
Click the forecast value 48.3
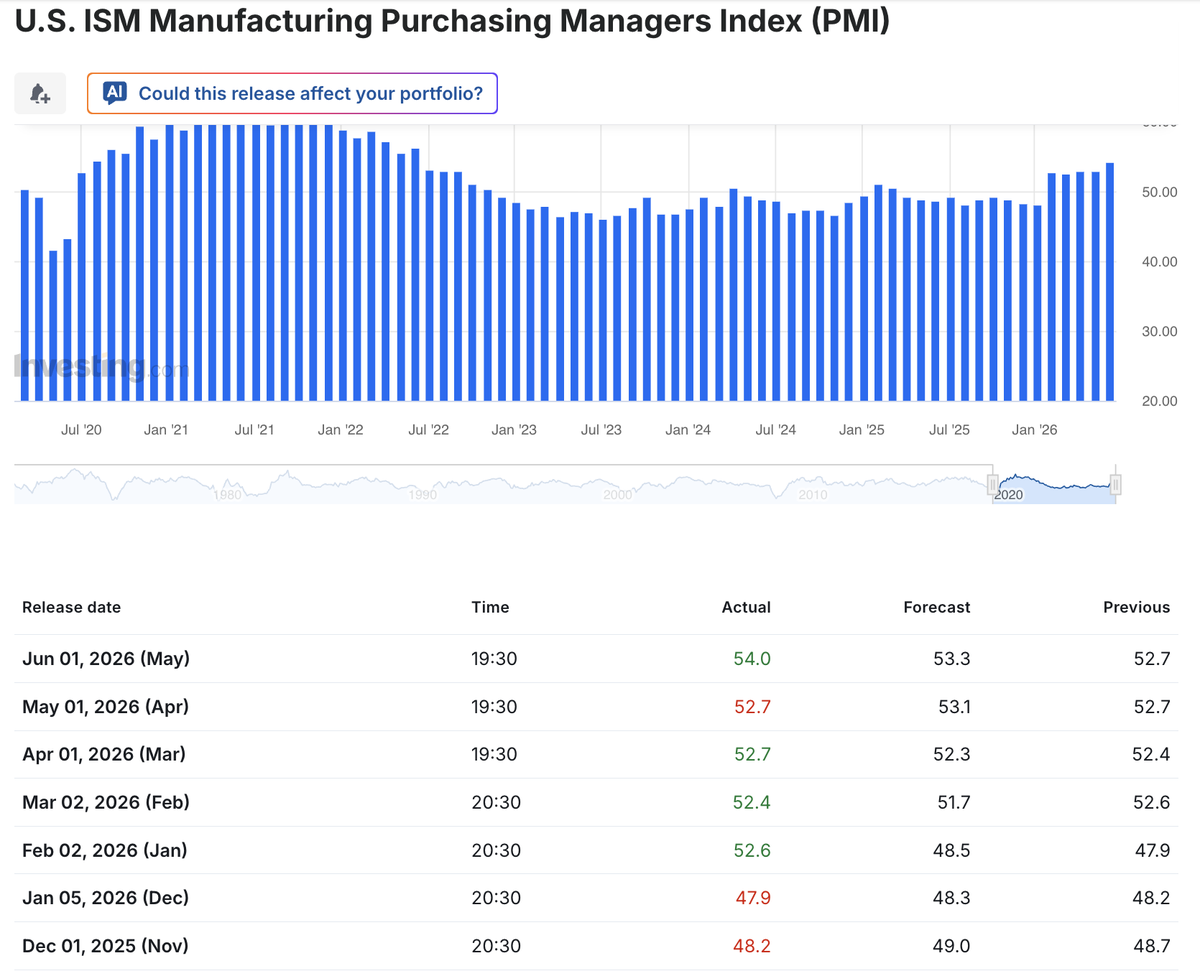pos(952,899)
